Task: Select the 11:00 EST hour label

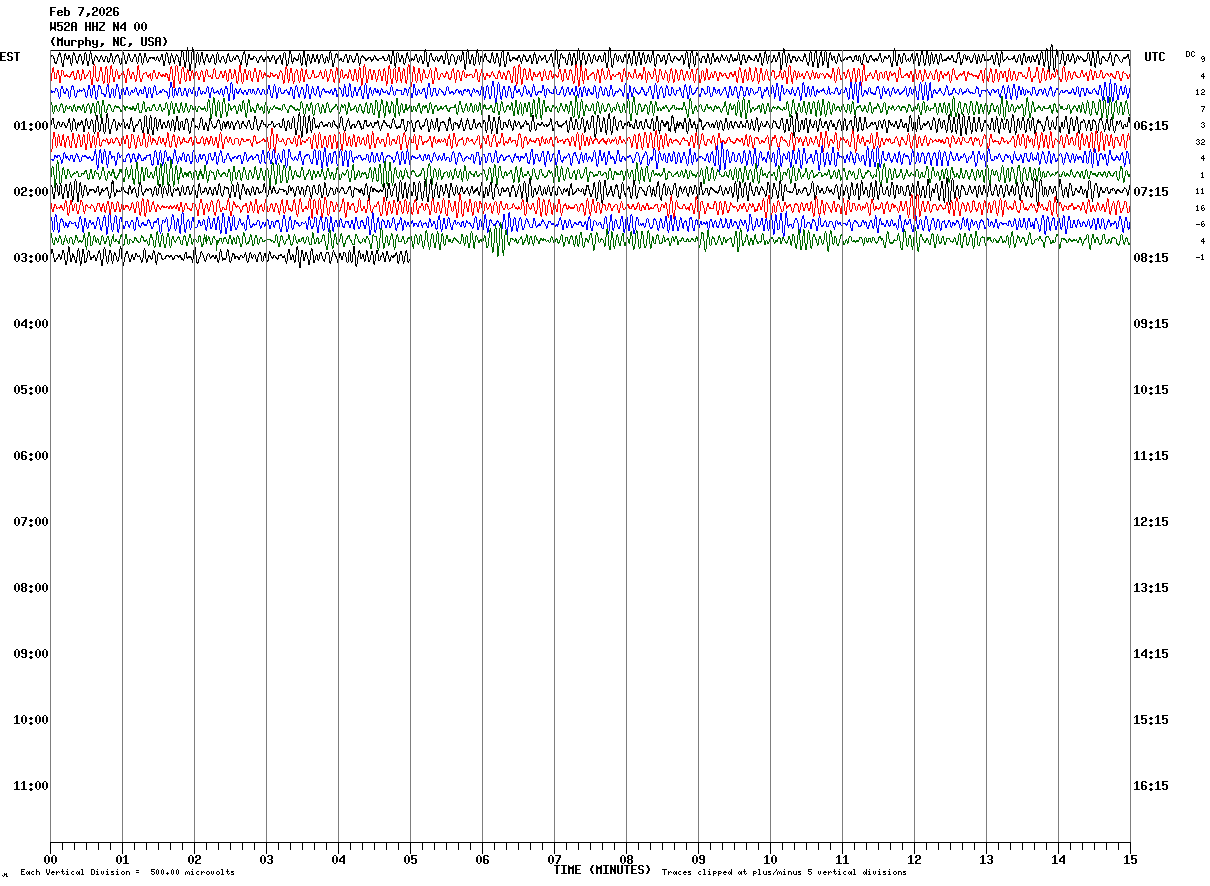Action: (31, 786)
